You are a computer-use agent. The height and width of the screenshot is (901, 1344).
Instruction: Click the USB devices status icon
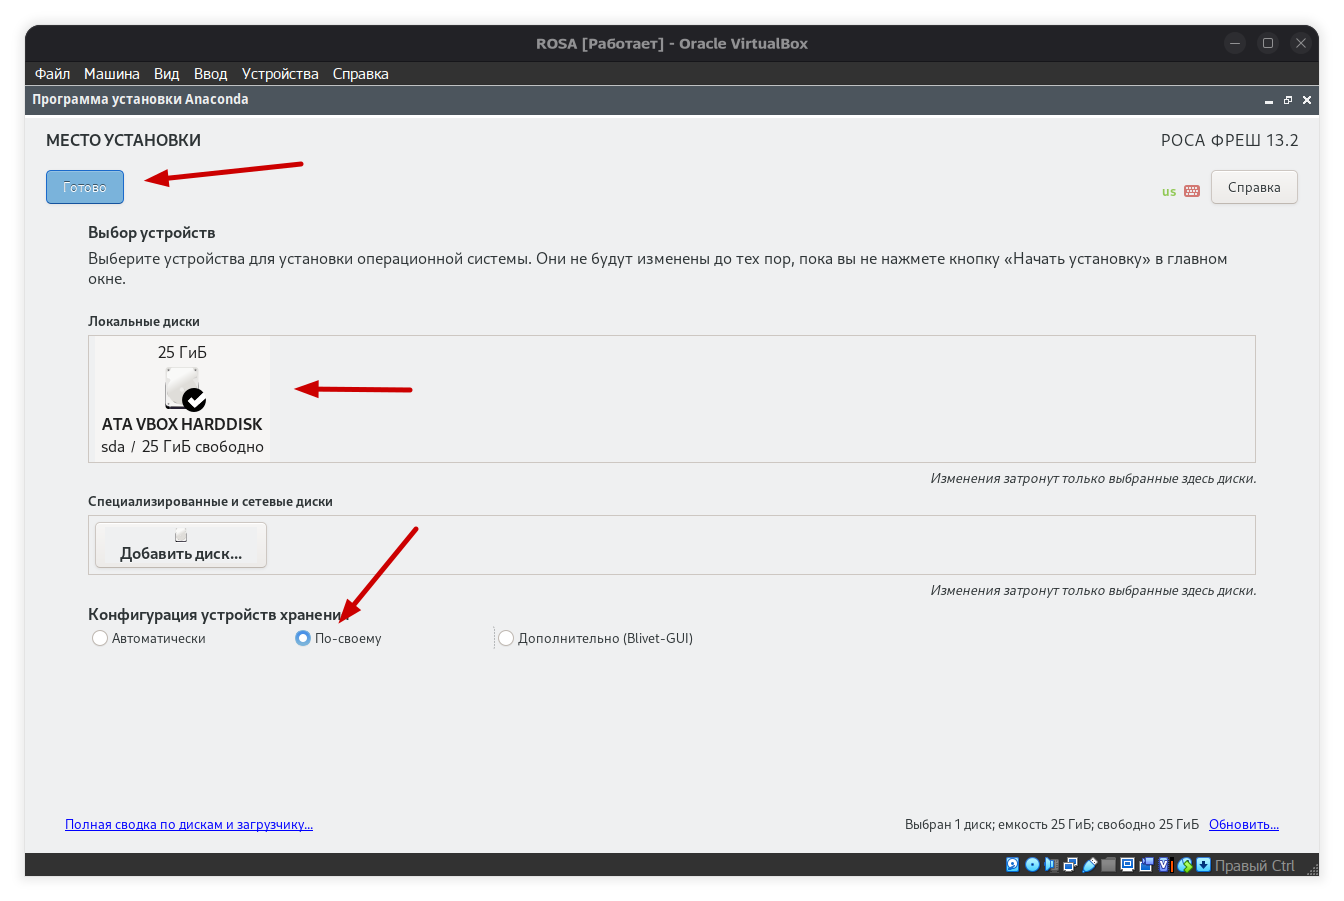1089,865
